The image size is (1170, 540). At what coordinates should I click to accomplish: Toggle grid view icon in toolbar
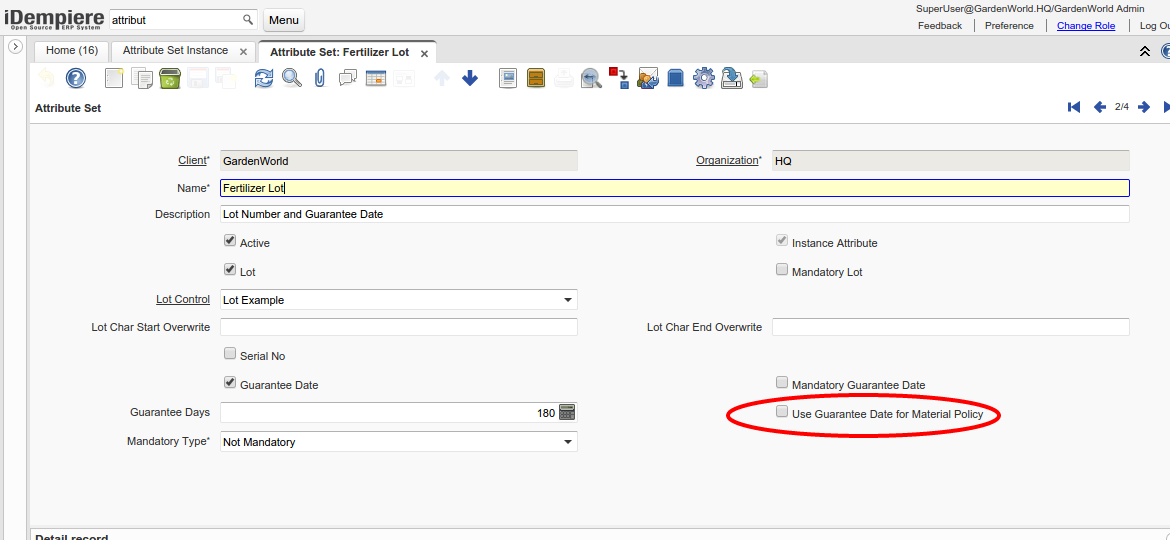(x=376, y=78)
